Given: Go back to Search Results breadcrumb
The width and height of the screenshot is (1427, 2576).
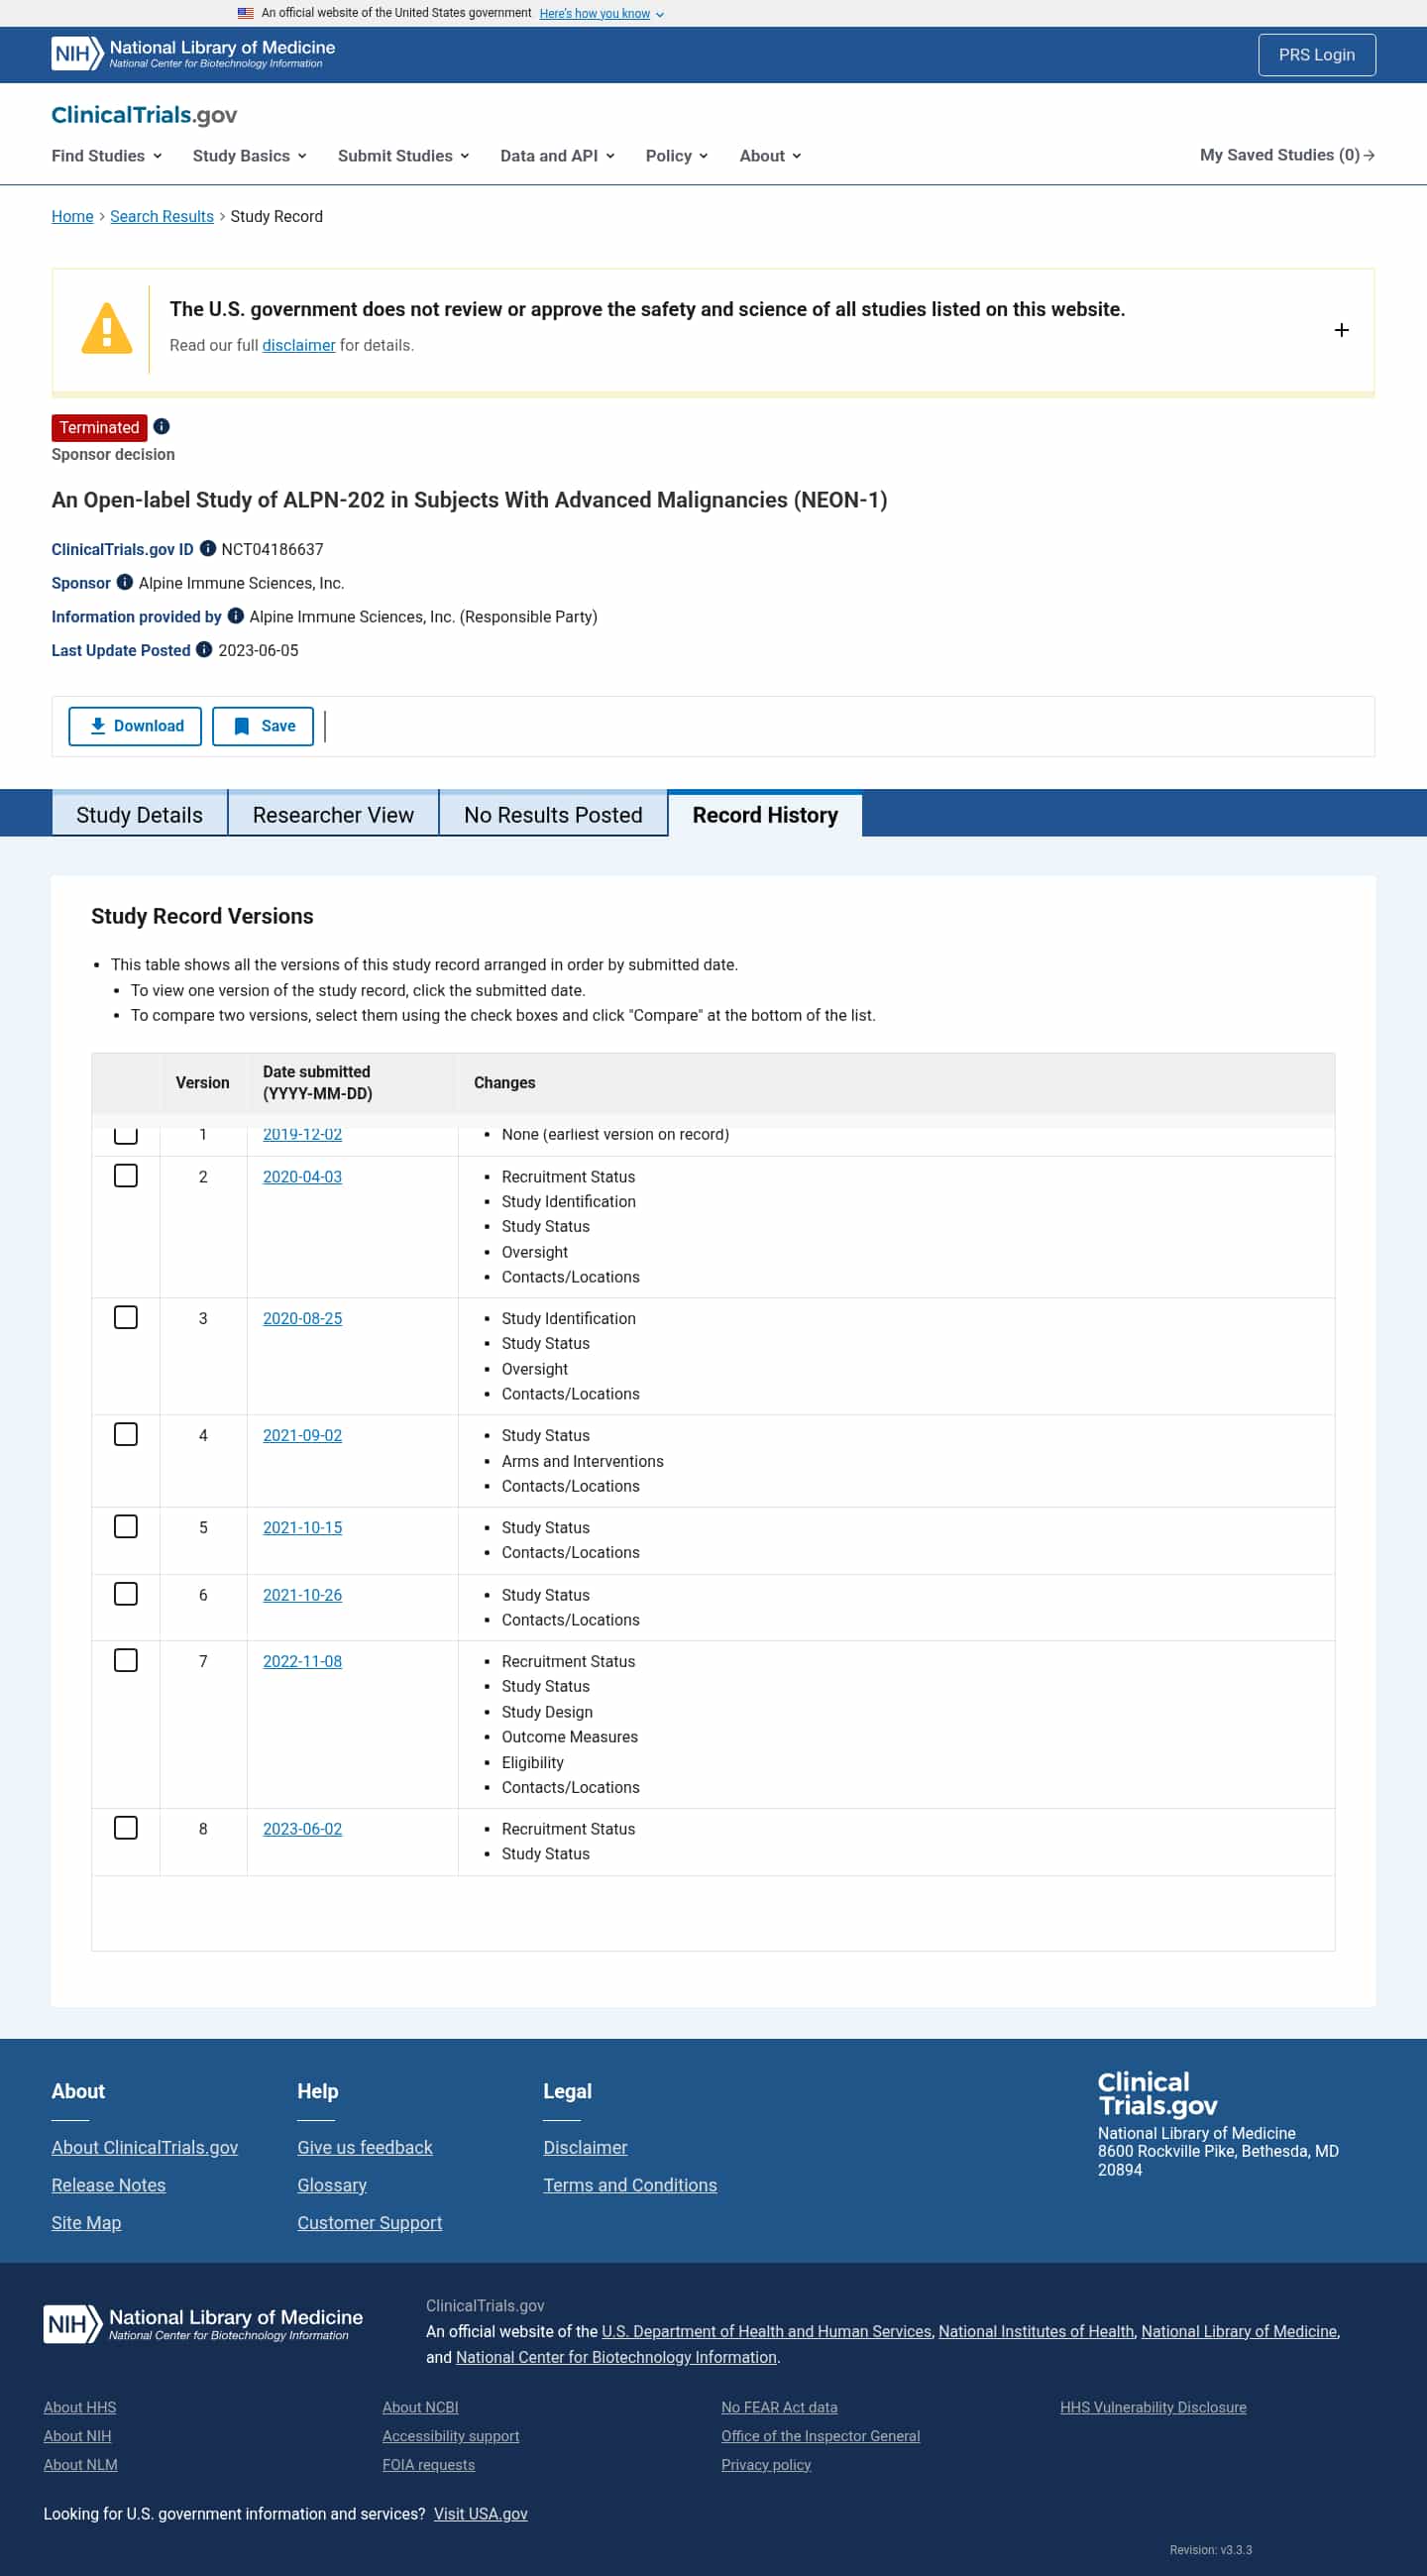Looking at the screenshot, I should click(x=162, y=217).
